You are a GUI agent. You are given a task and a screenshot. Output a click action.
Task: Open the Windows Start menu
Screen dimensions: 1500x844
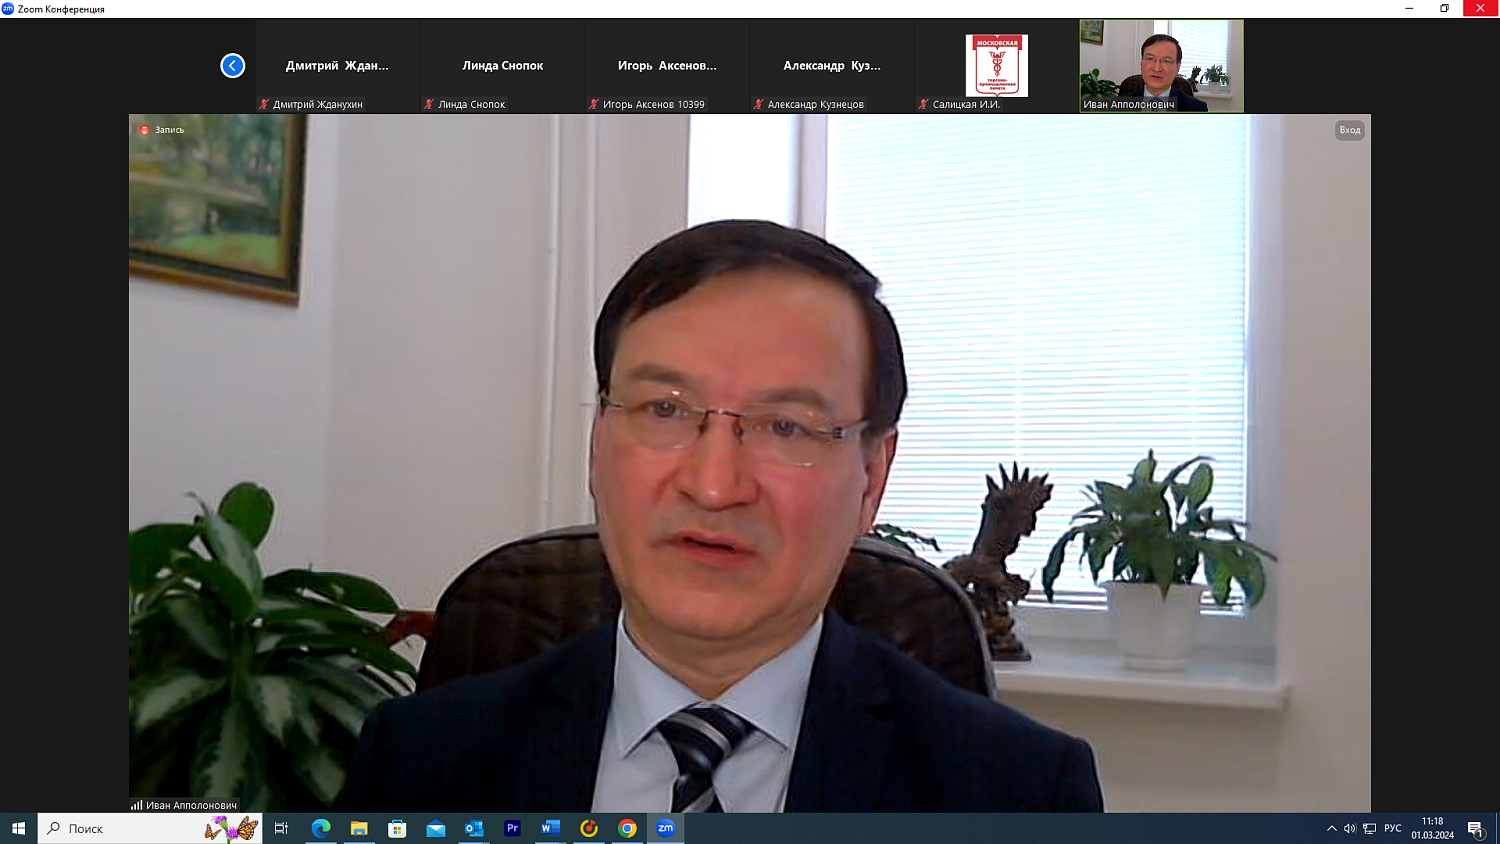pos(18,828)
